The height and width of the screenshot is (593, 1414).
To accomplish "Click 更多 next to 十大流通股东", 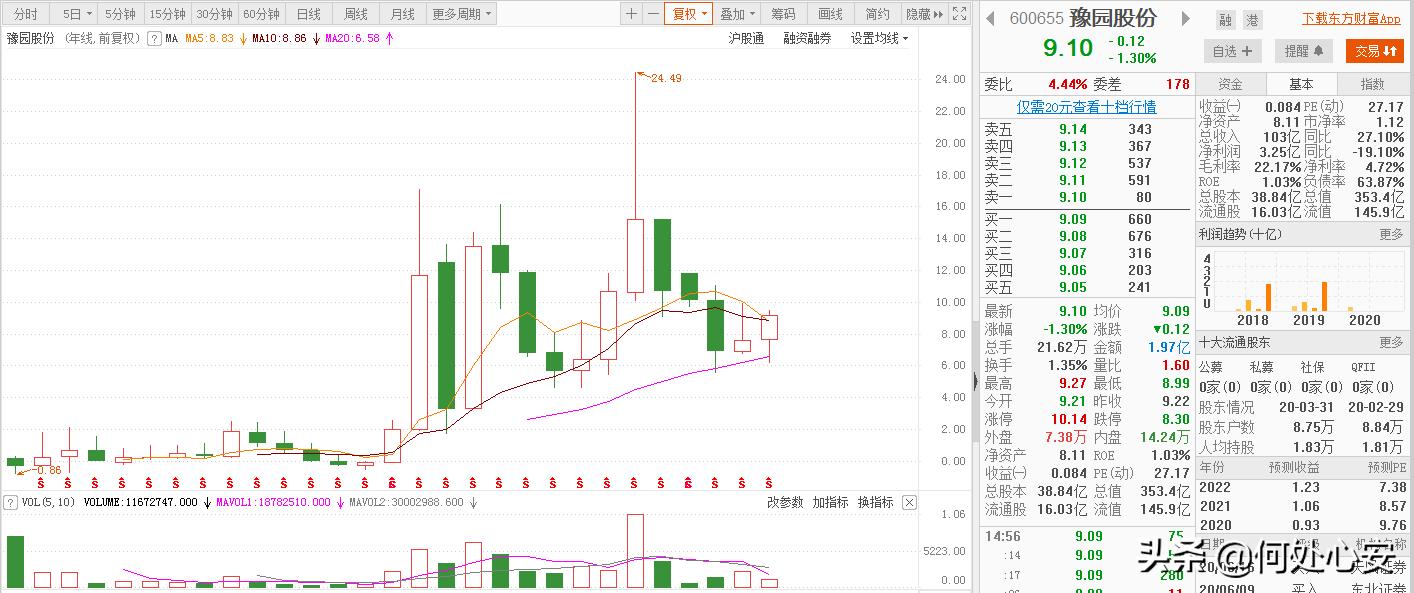I will coord(1392,342).
